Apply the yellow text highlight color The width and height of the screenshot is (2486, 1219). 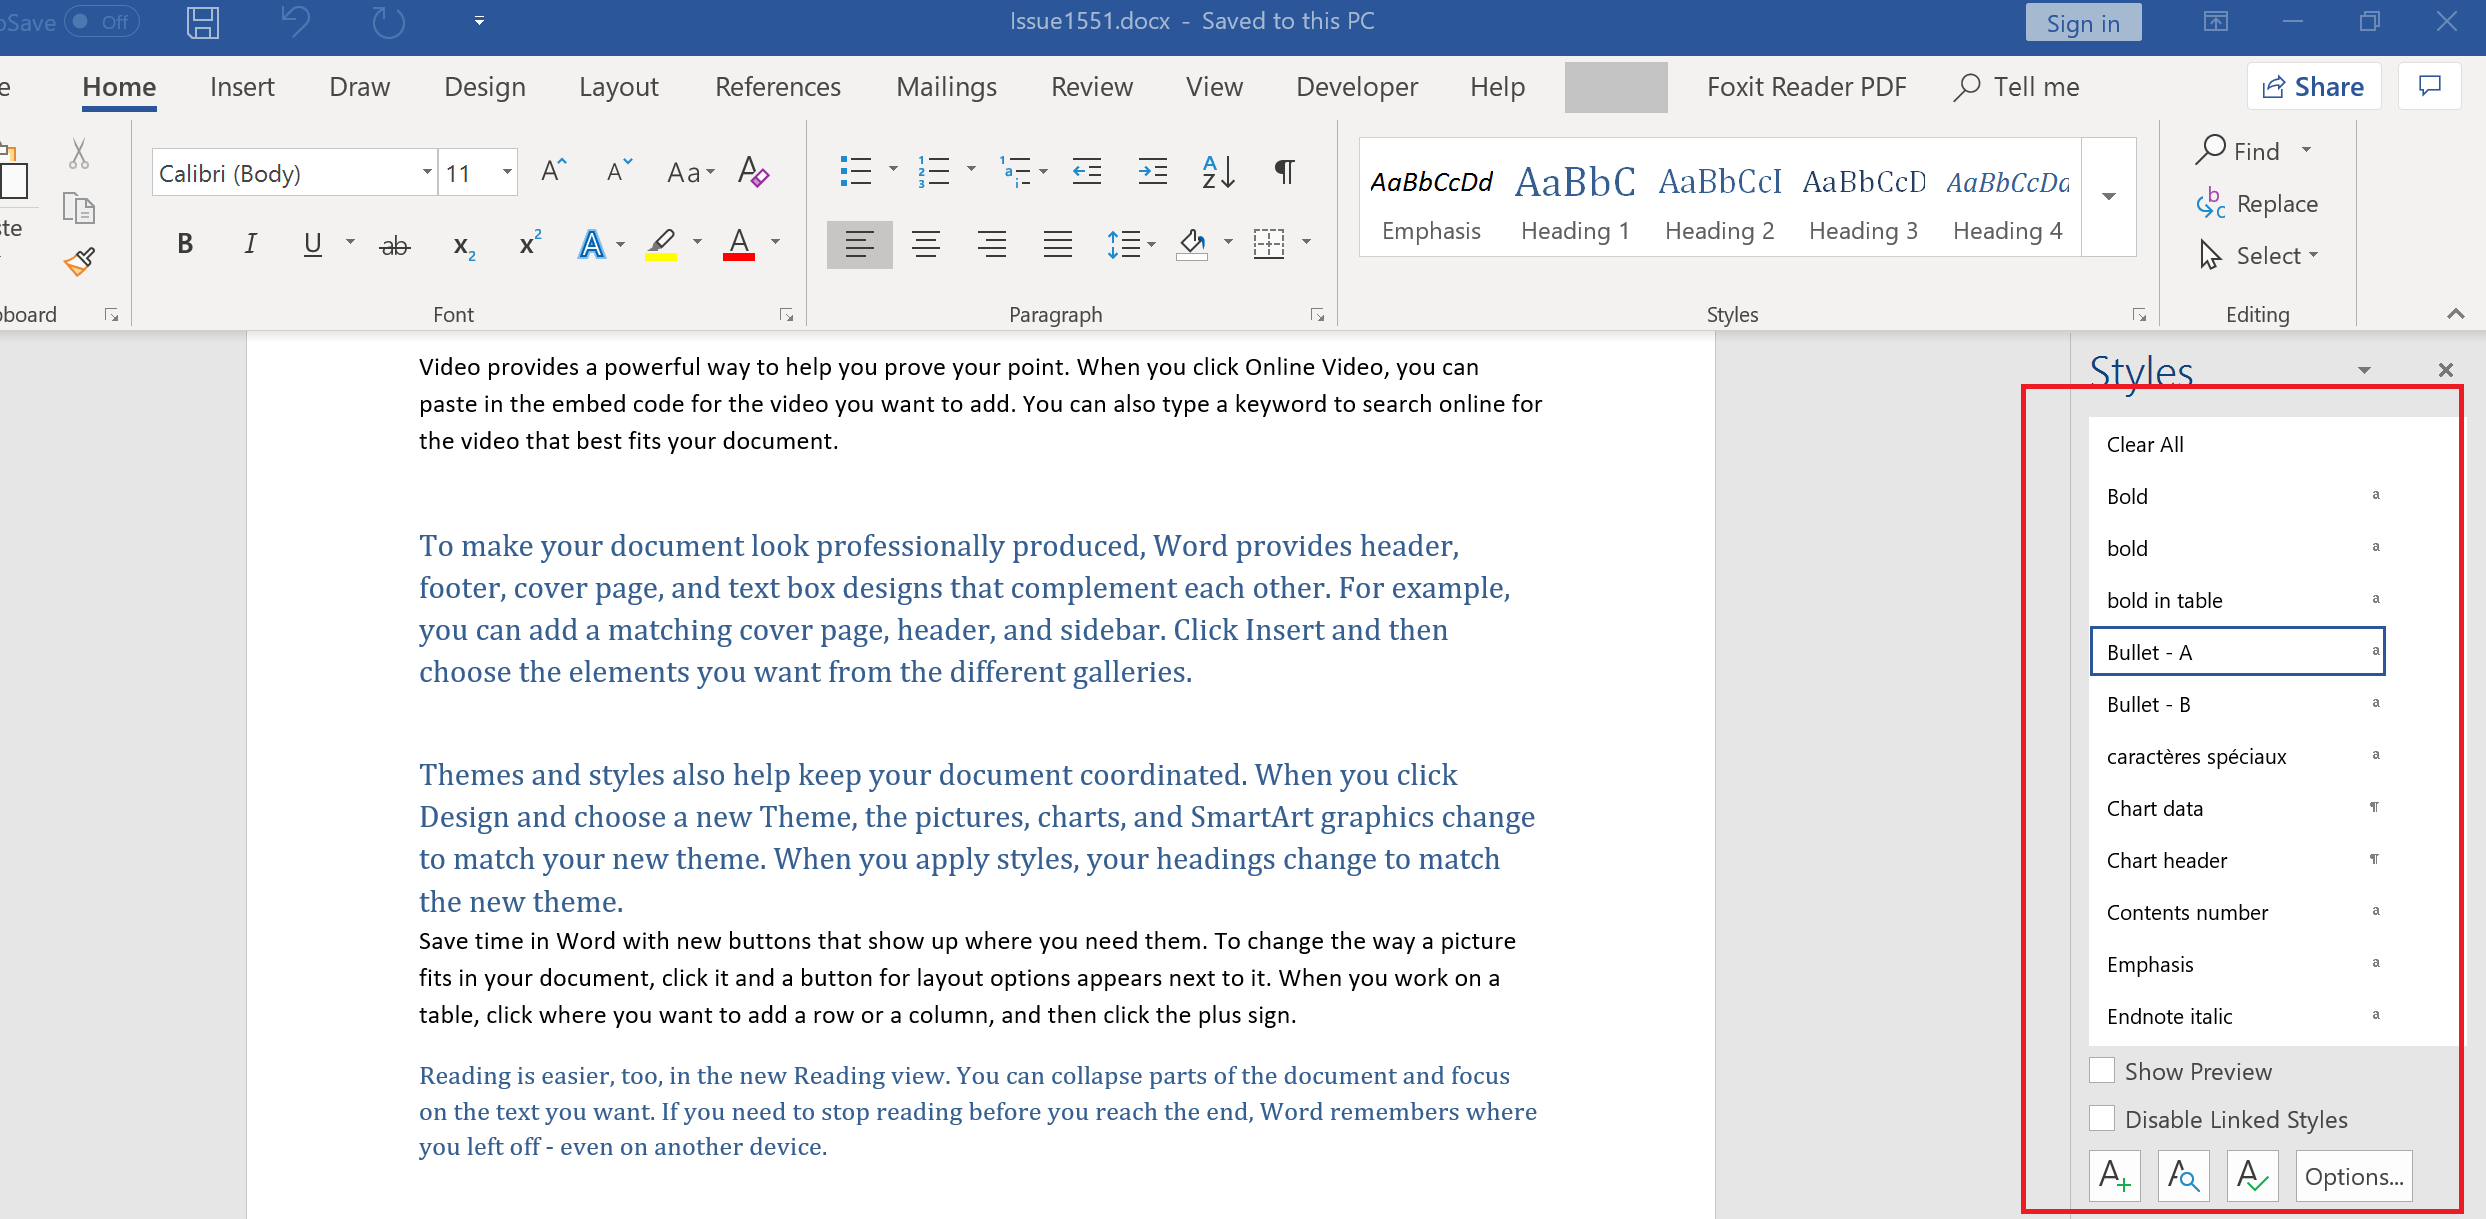(661, 244)
